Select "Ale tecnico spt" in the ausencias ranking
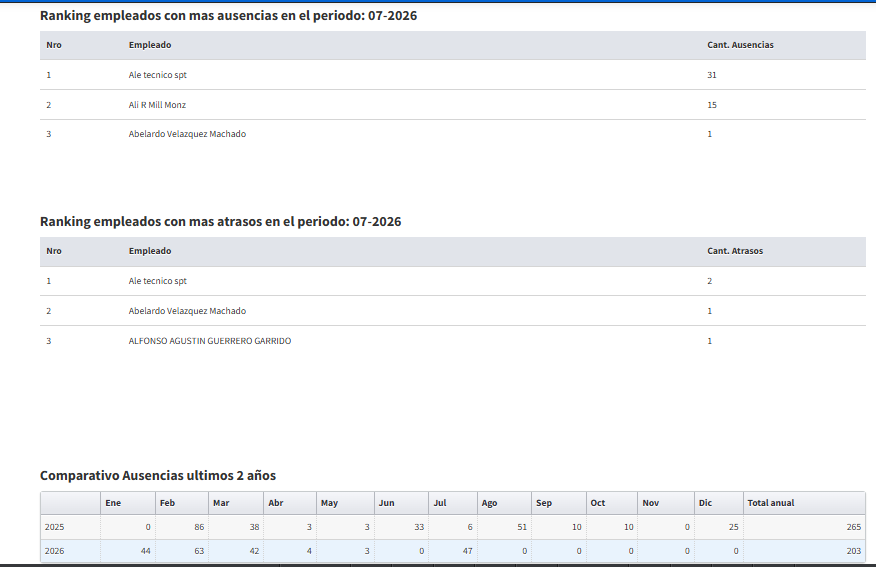 [x=158, y=75]
